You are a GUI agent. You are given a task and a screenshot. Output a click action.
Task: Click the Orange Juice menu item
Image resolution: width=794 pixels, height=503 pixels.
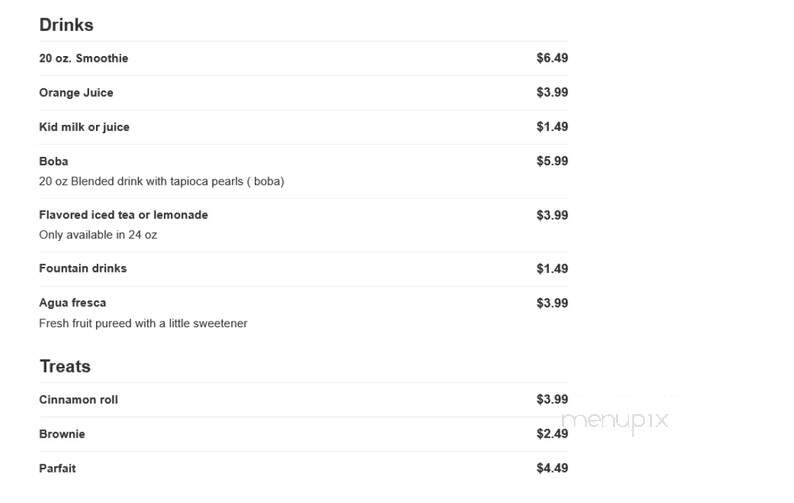(76, 93)
